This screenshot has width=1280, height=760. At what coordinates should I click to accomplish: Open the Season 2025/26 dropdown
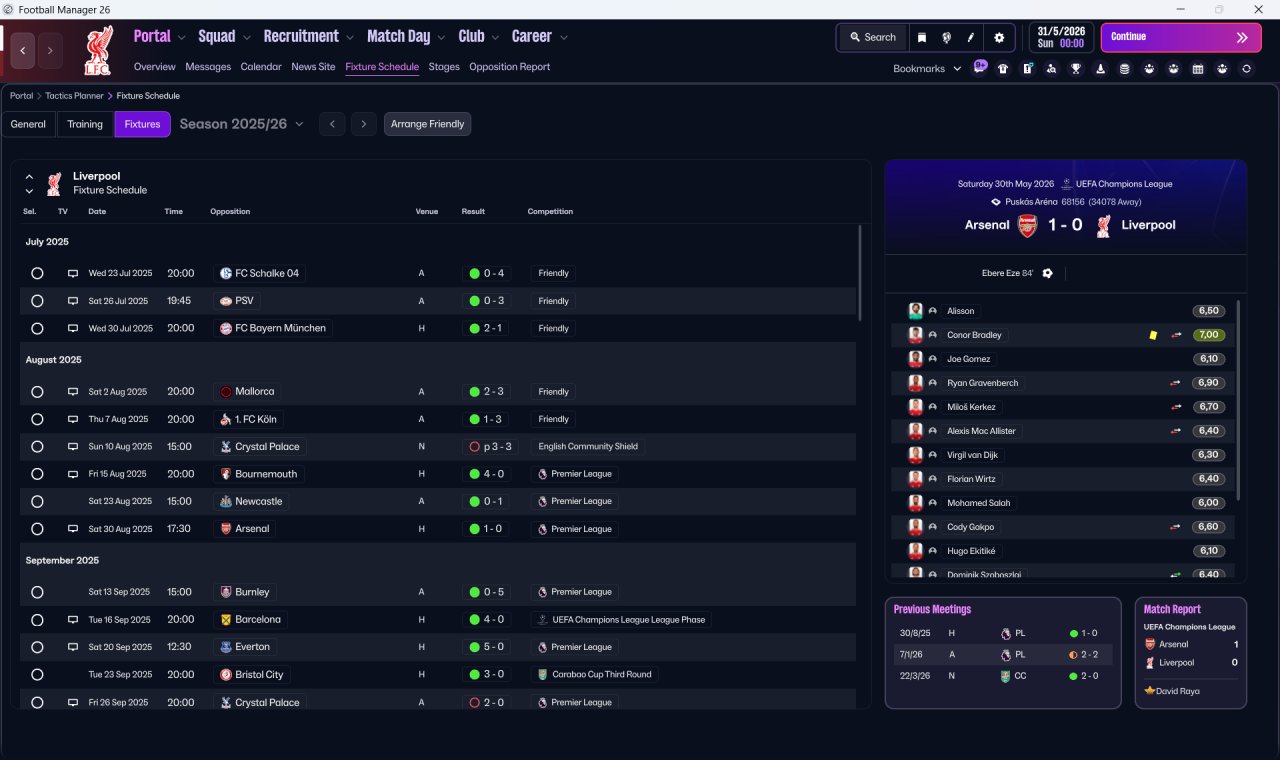click(x=241, y=124)
